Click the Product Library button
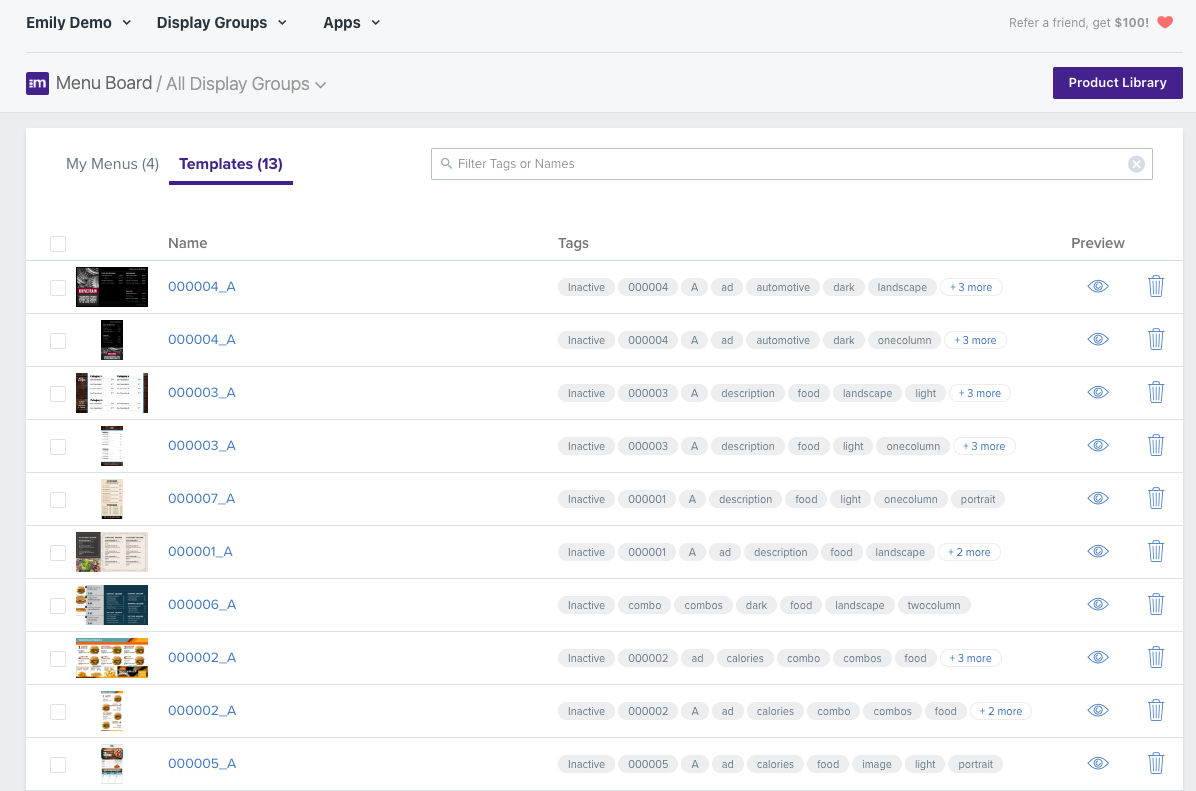 click(1117, 82)
